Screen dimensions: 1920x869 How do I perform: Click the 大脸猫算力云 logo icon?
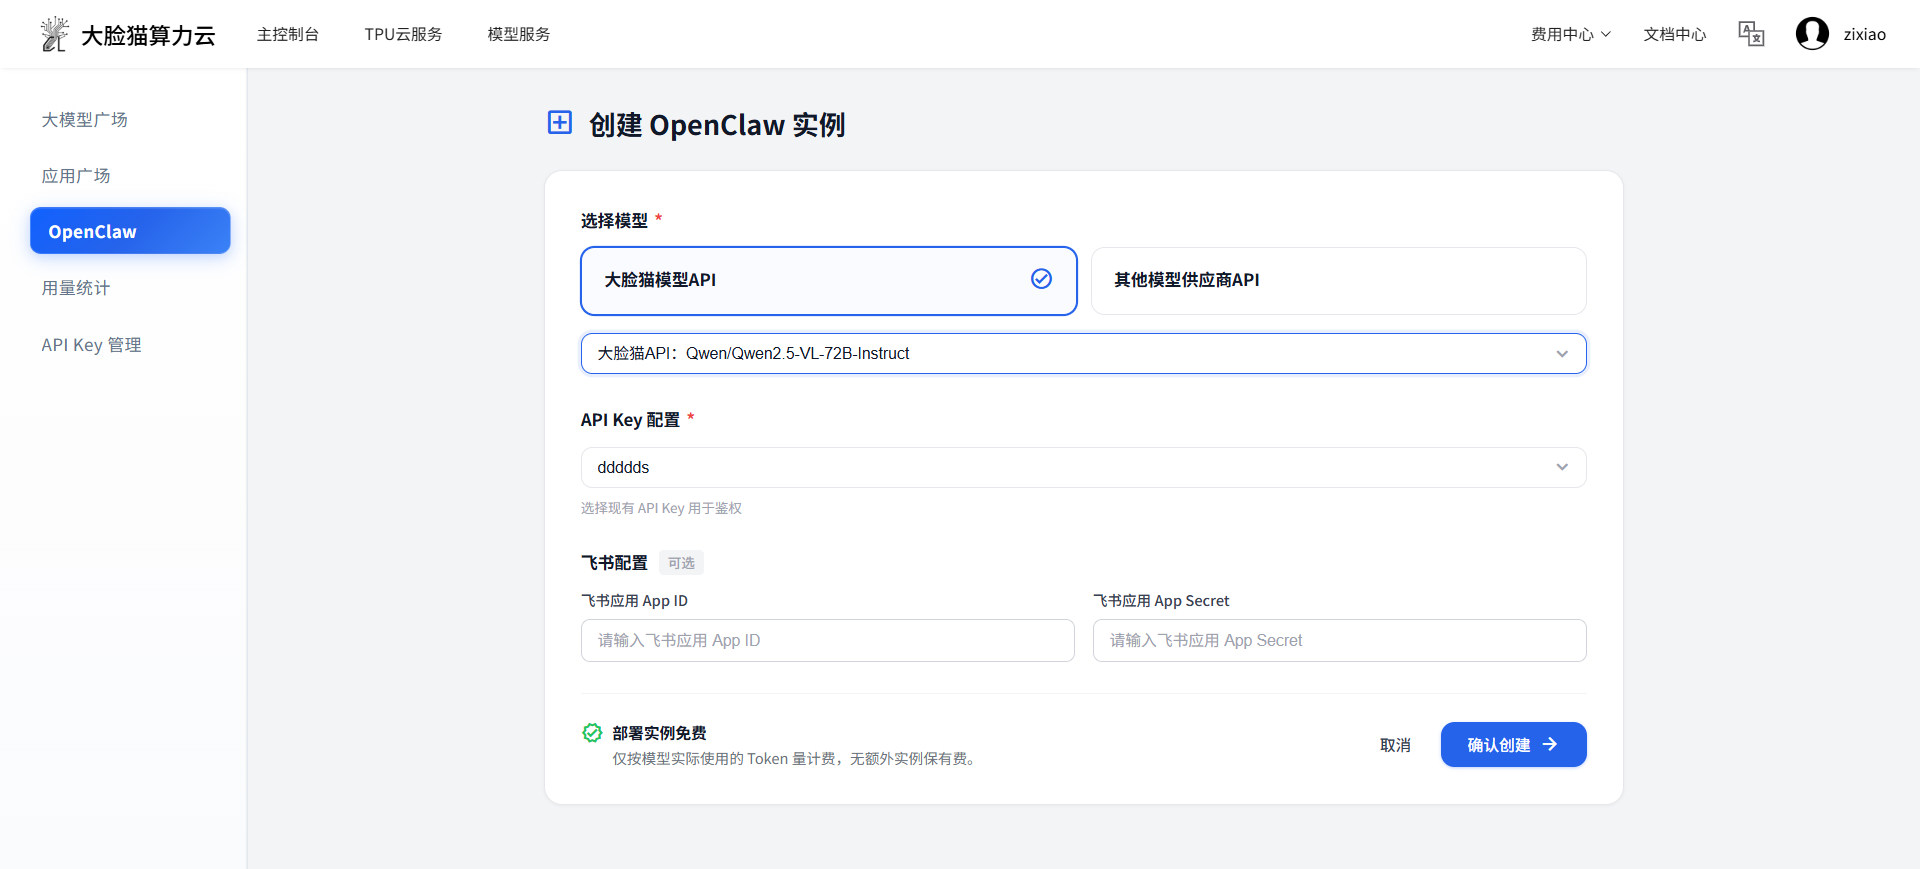click(54, 34)
